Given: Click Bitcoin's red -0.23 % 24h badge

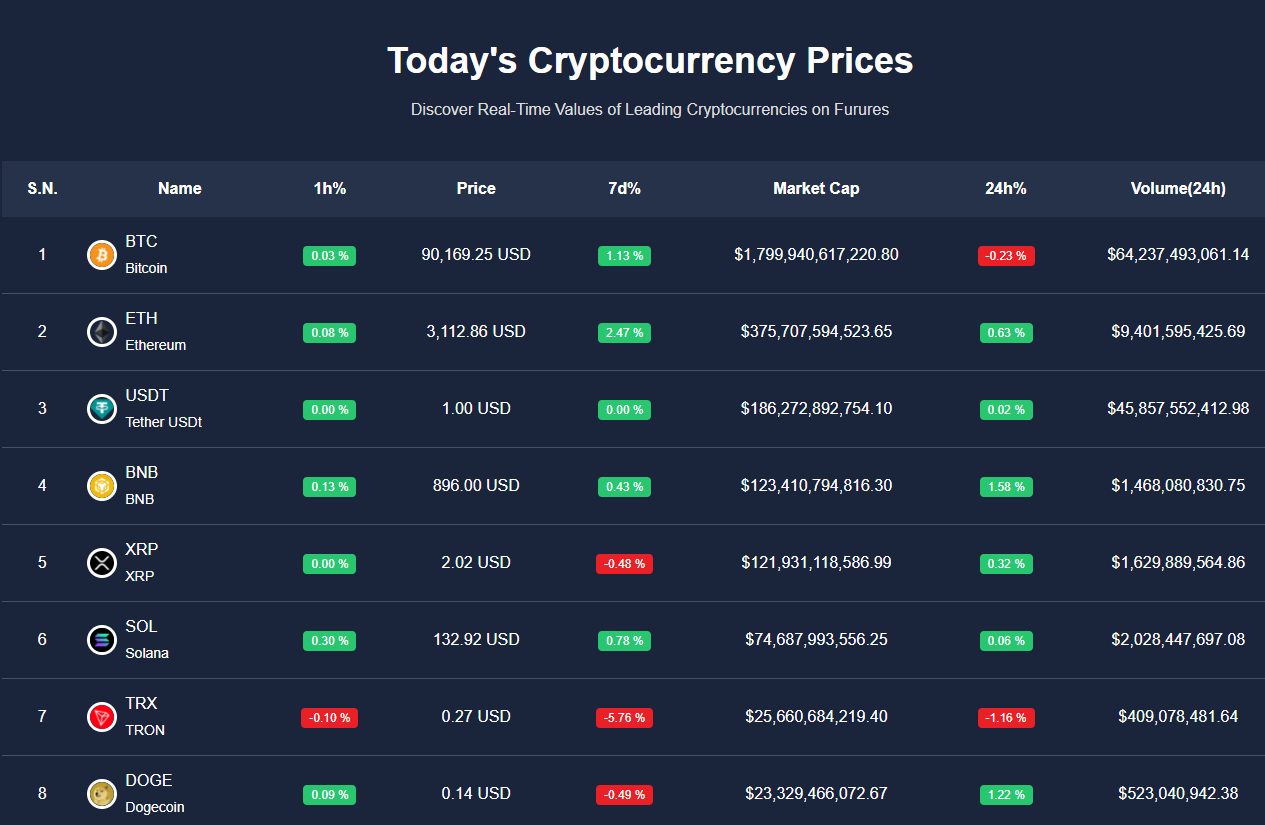Looking at the screenshot, I should [1006, 256].
